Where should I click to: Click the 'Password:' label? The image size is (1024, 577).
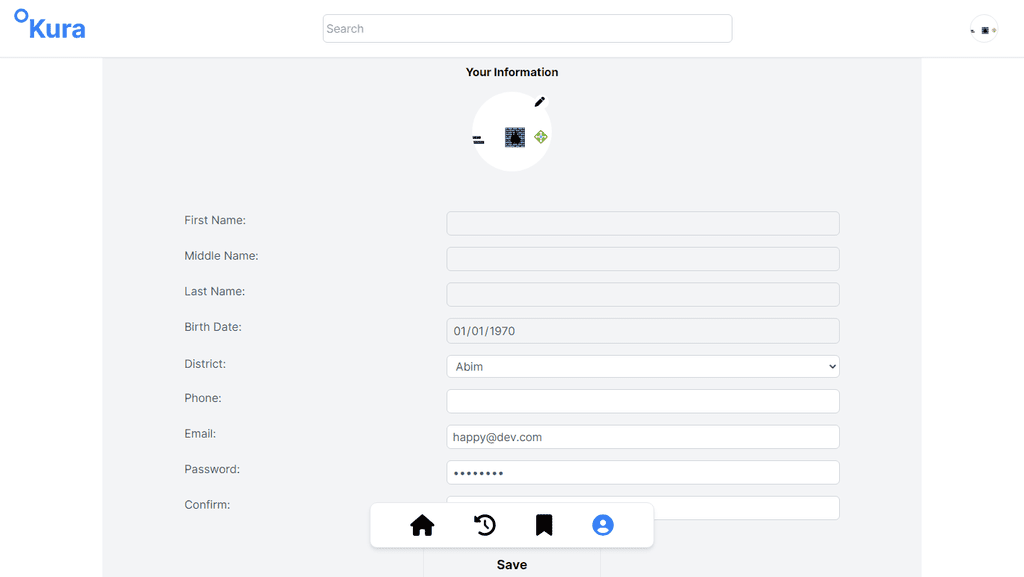pos(212,469)
